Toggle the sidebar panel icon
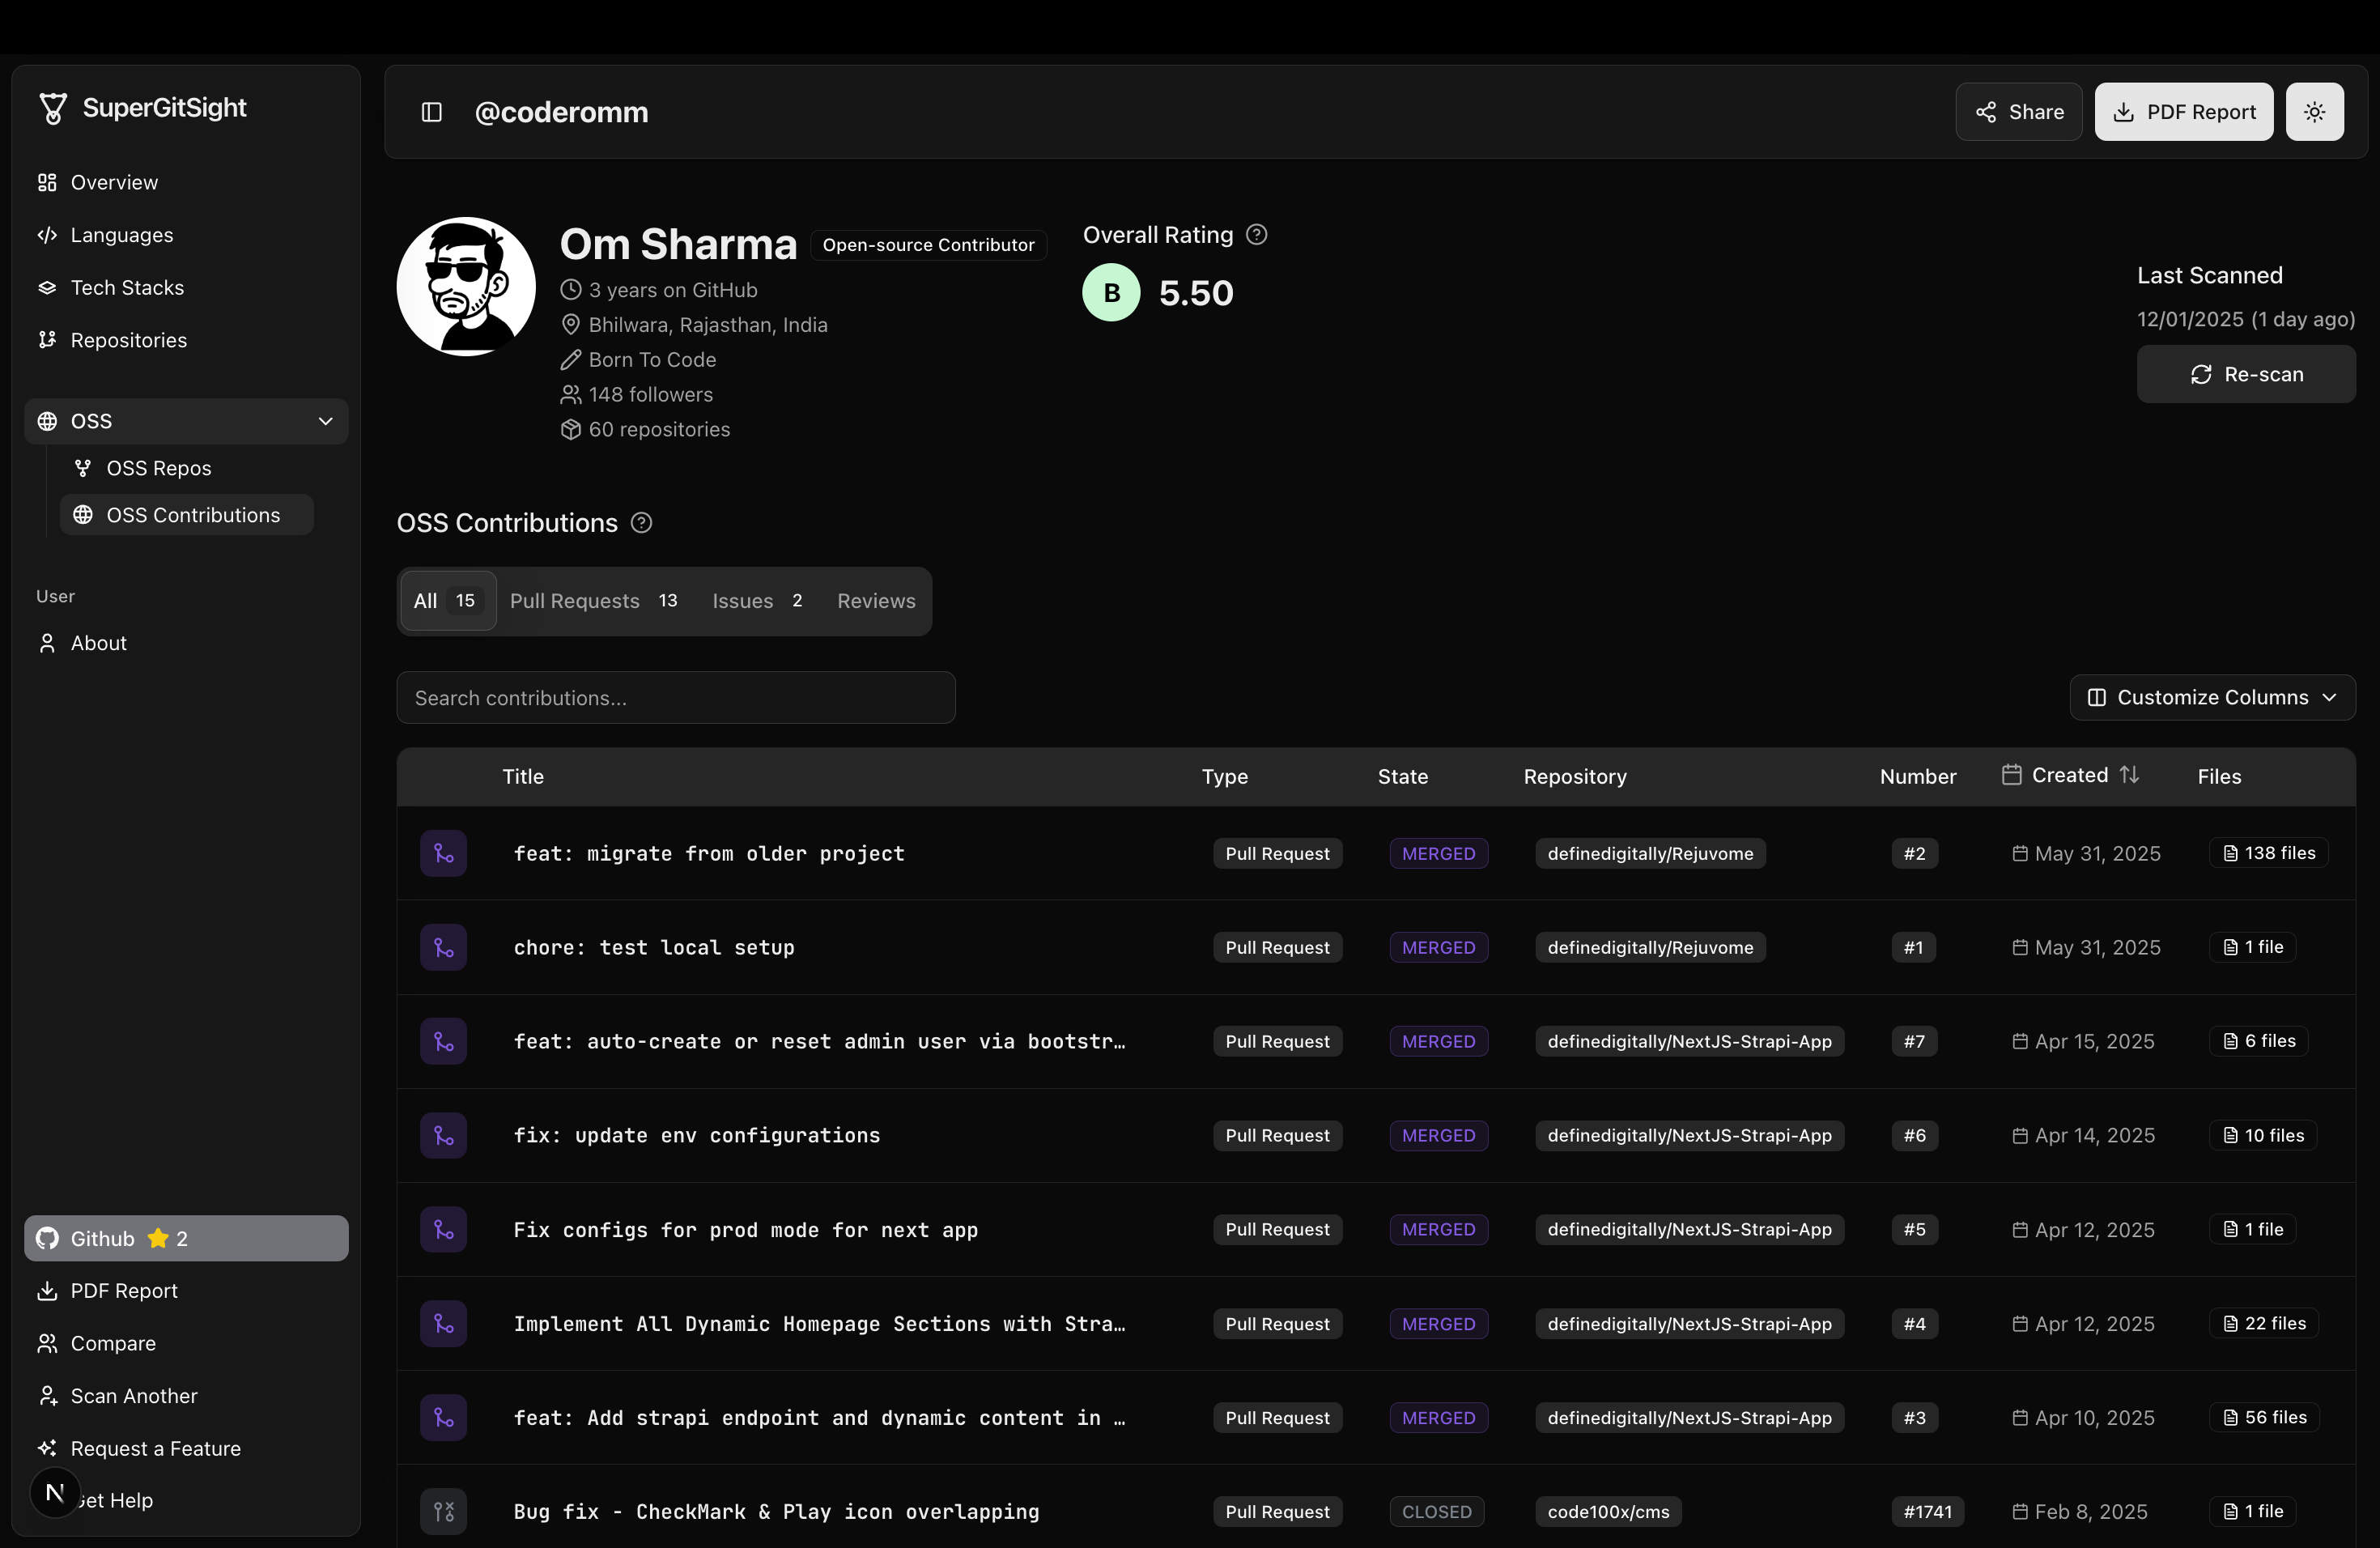Screen dimensions: 2380x1548 [431, 112]
